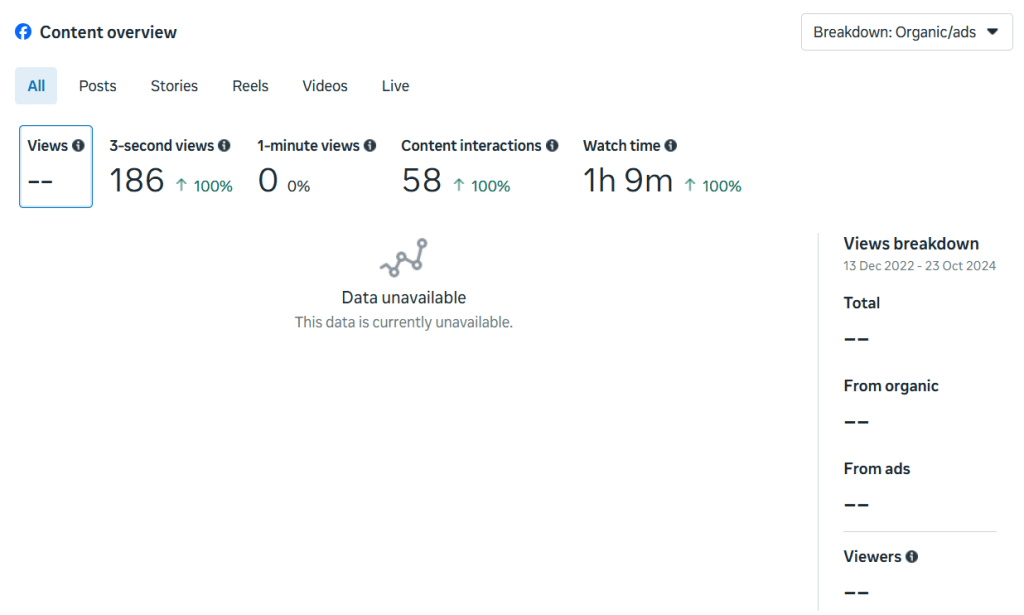This screenshot has width=1024, height=615.
Task: Click the Facebook logo icon
Action: 23,32
